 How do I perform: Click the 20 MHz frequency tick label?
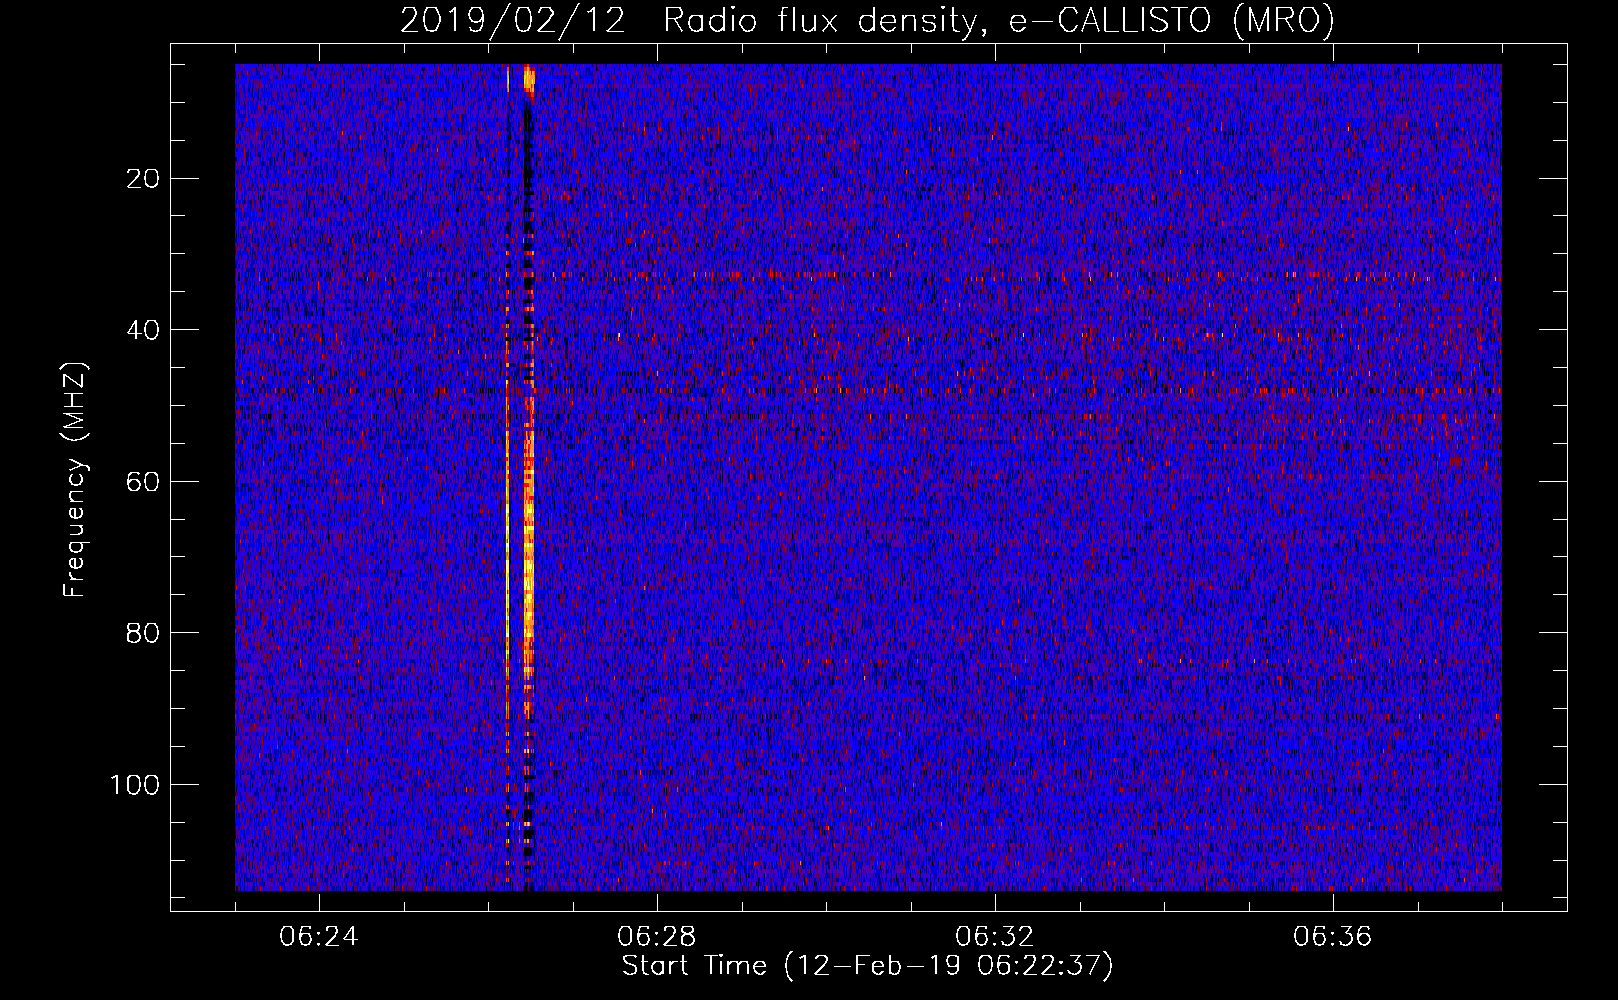[x=144, y=179]
